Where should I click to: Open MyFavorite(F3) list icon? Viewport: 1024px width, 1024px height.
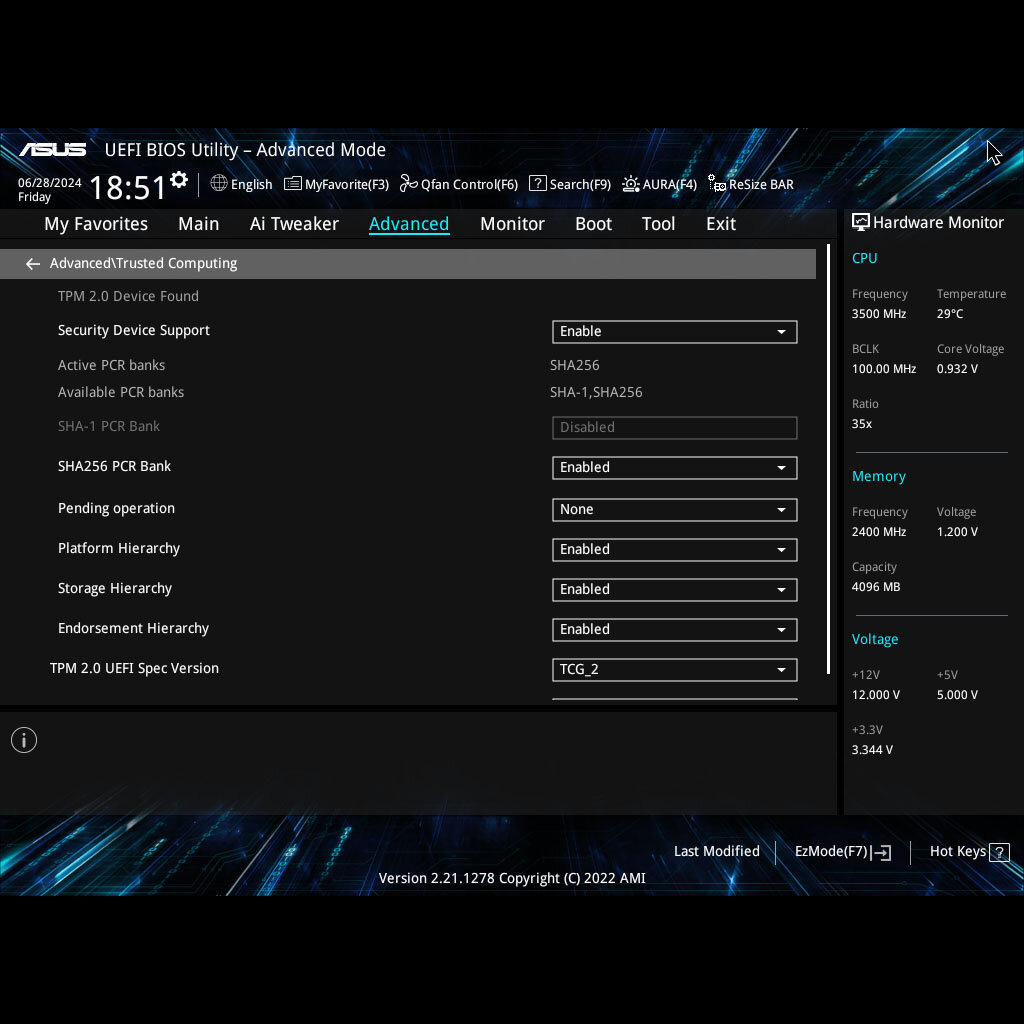click(x=293, y=184)
